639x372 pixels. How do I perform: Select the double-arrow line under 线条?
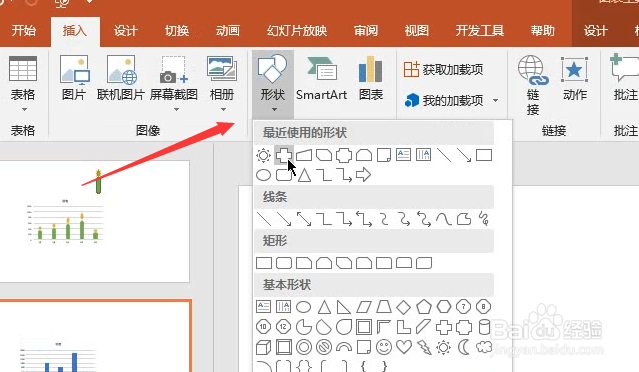click(x=304, y=219)
